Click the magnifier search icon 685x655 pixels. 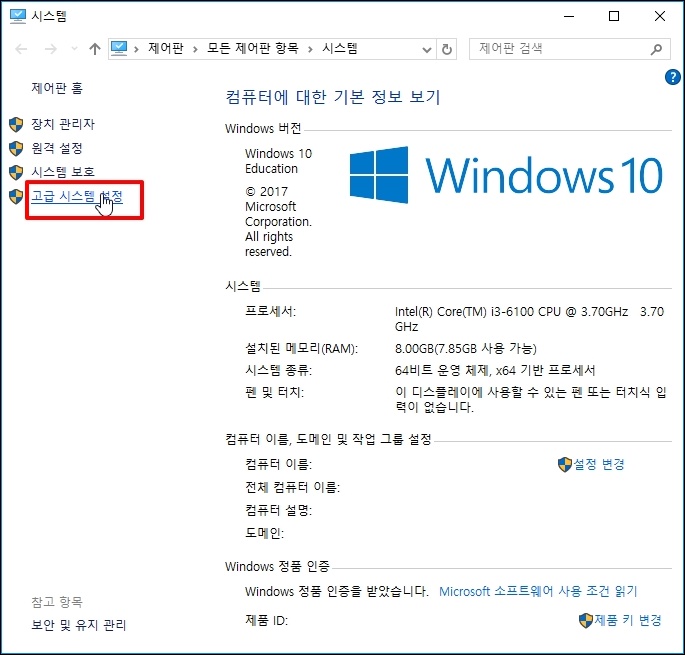[x=656, y=49]
